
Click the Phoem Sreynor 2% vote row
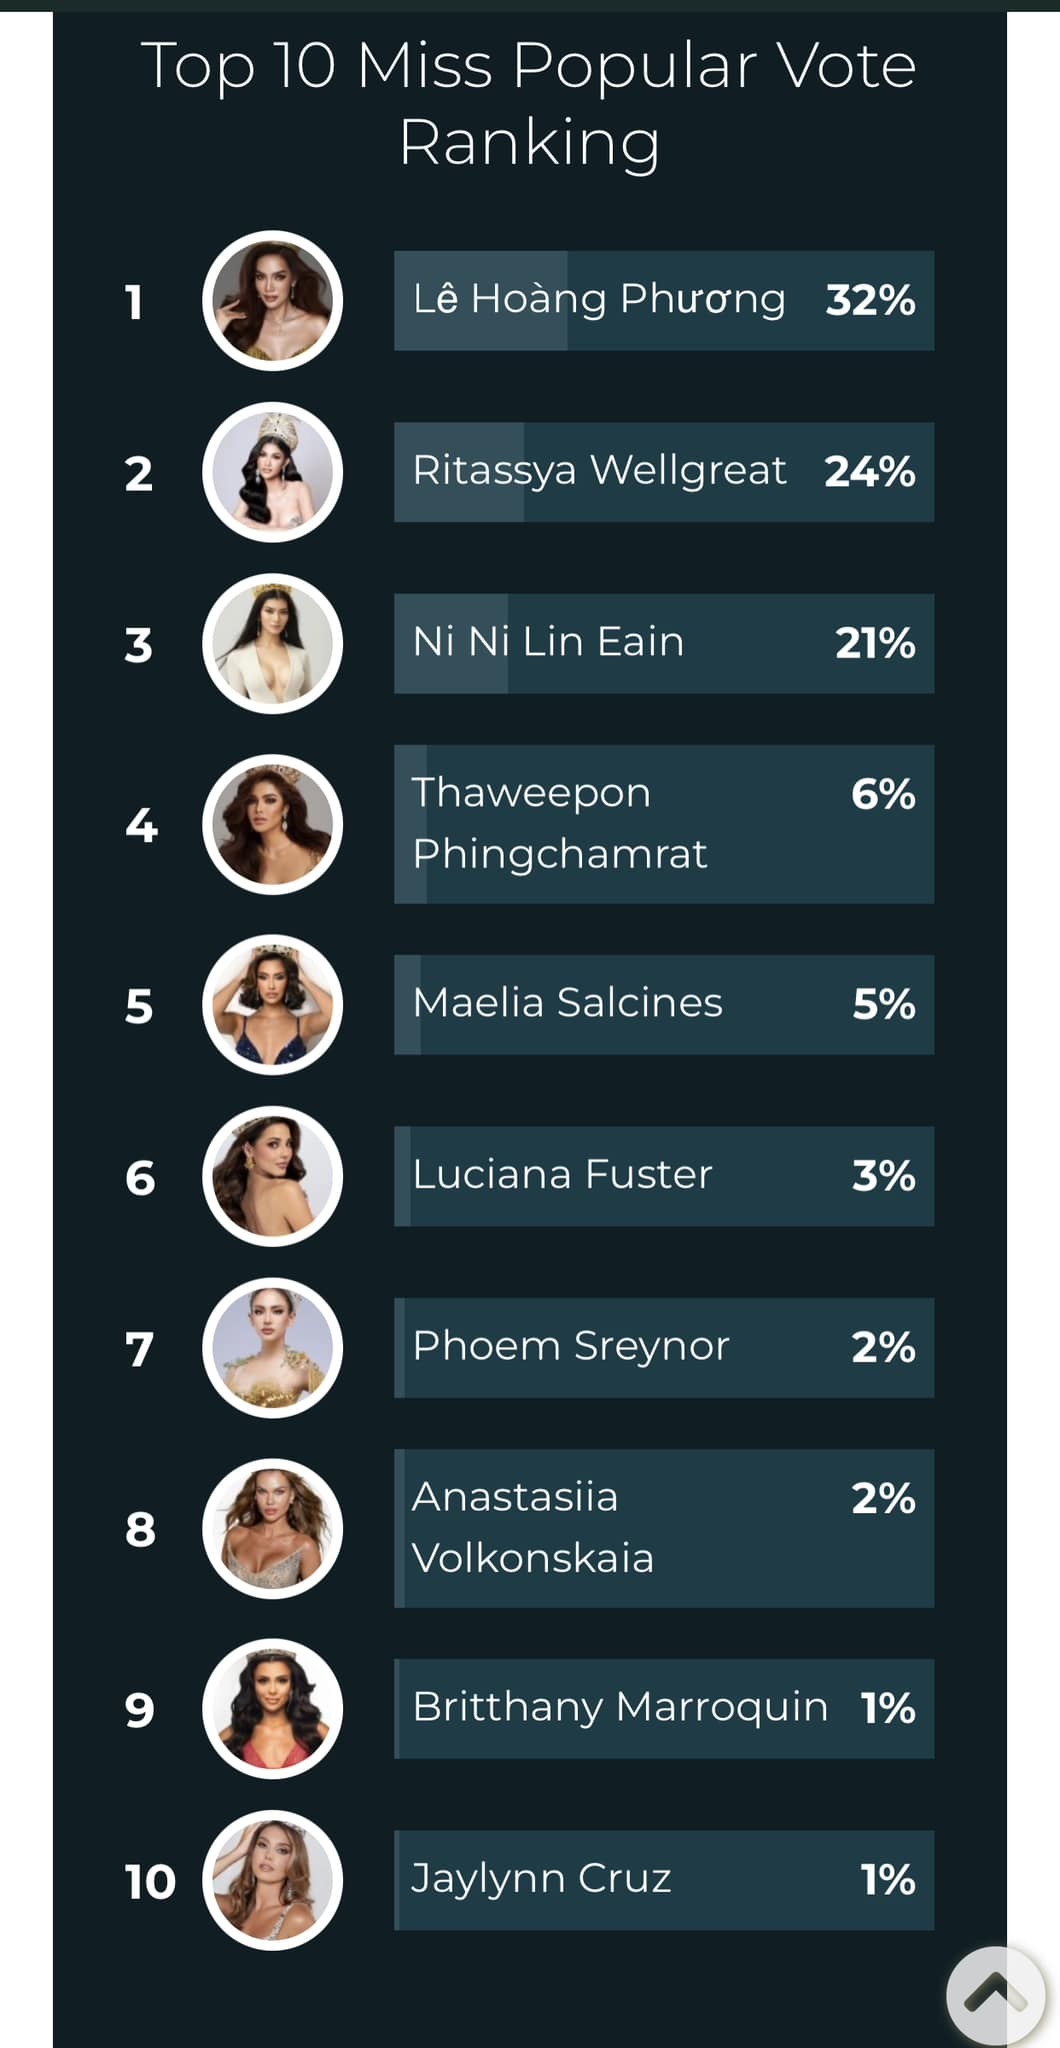(x=664, y=1347)
